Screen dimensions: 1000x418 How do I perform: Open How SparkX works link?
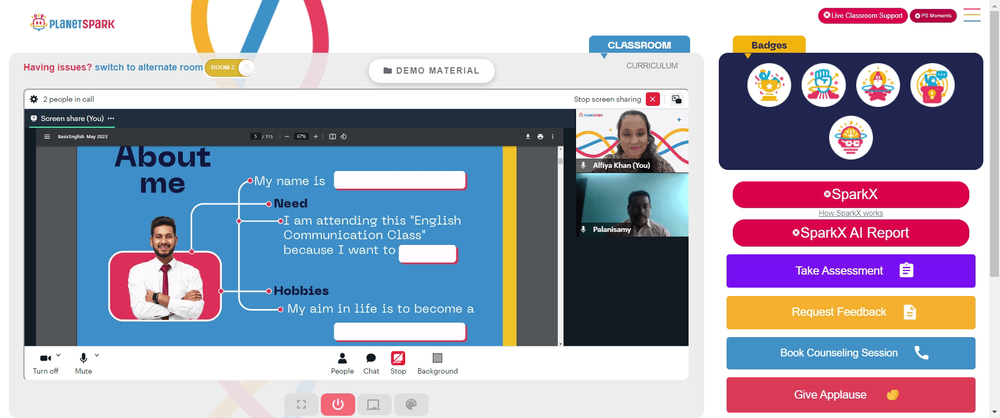[851, 213]
